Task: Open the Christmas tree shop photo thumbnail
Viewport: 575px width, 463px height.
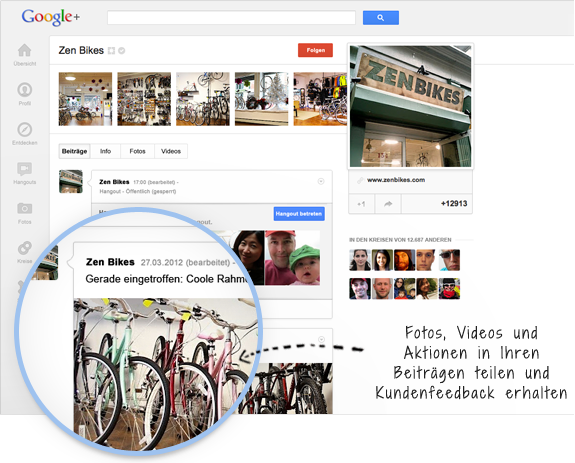Action: tap(261, 99)
